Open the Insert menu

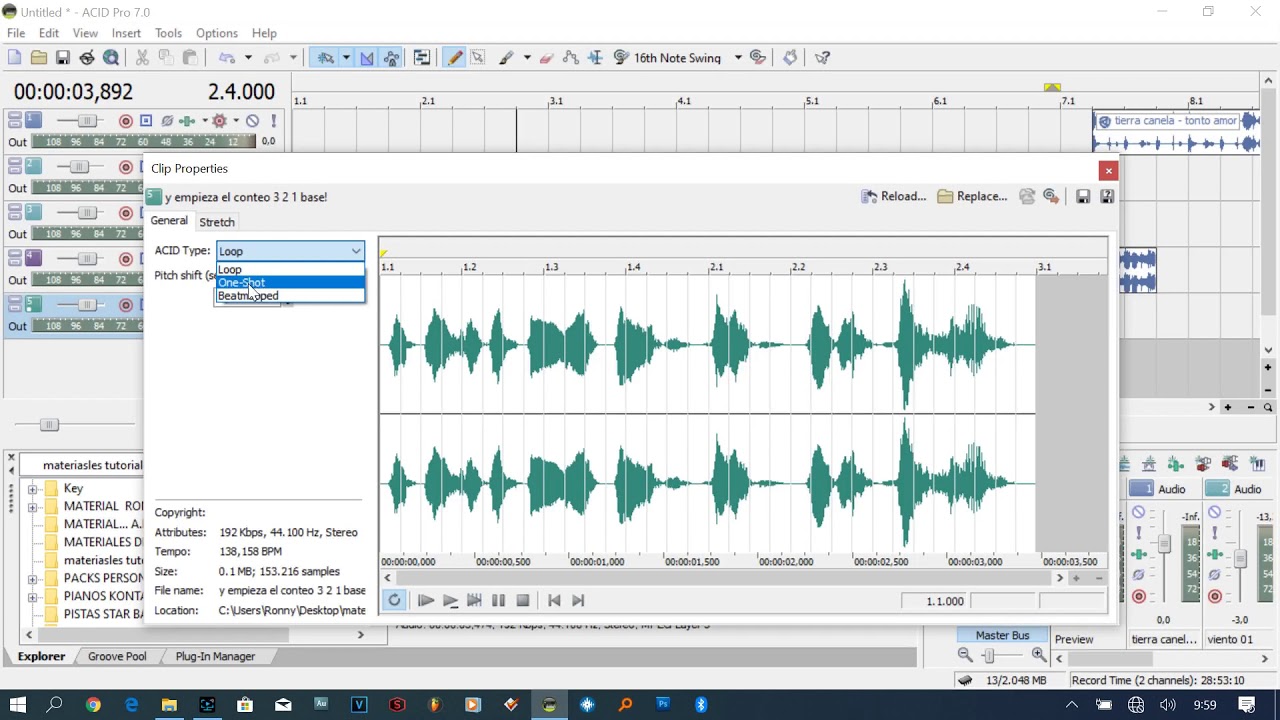[x=126, y=33]
